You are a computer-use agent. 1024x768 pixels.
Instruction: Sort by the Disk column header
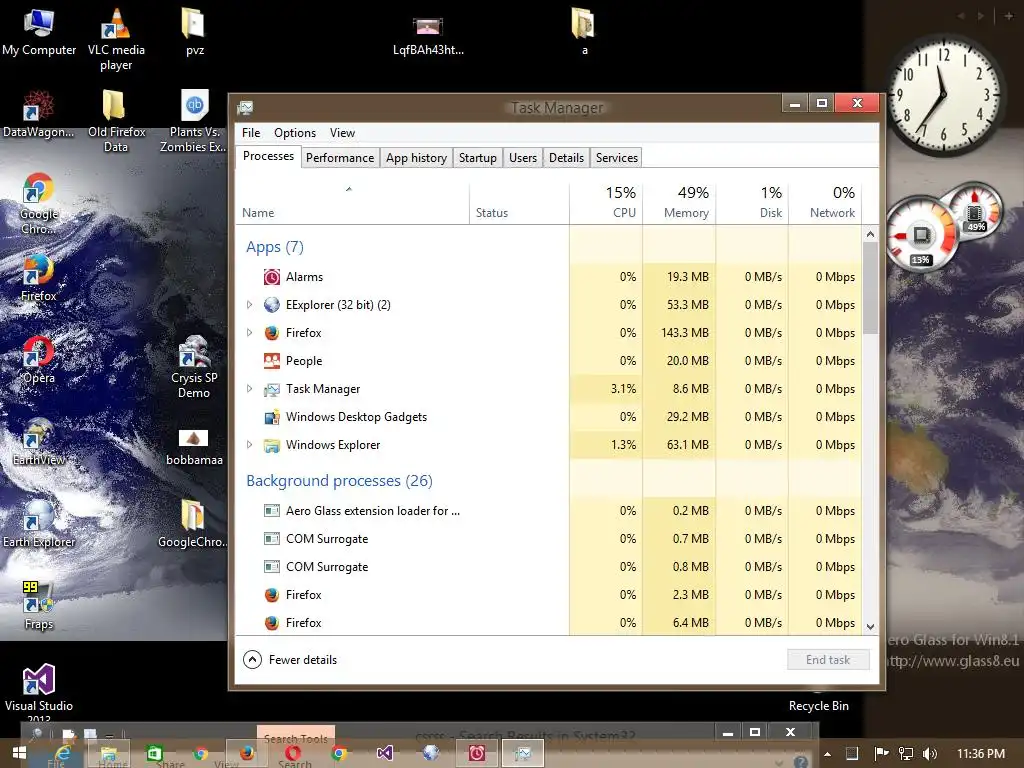752,204
